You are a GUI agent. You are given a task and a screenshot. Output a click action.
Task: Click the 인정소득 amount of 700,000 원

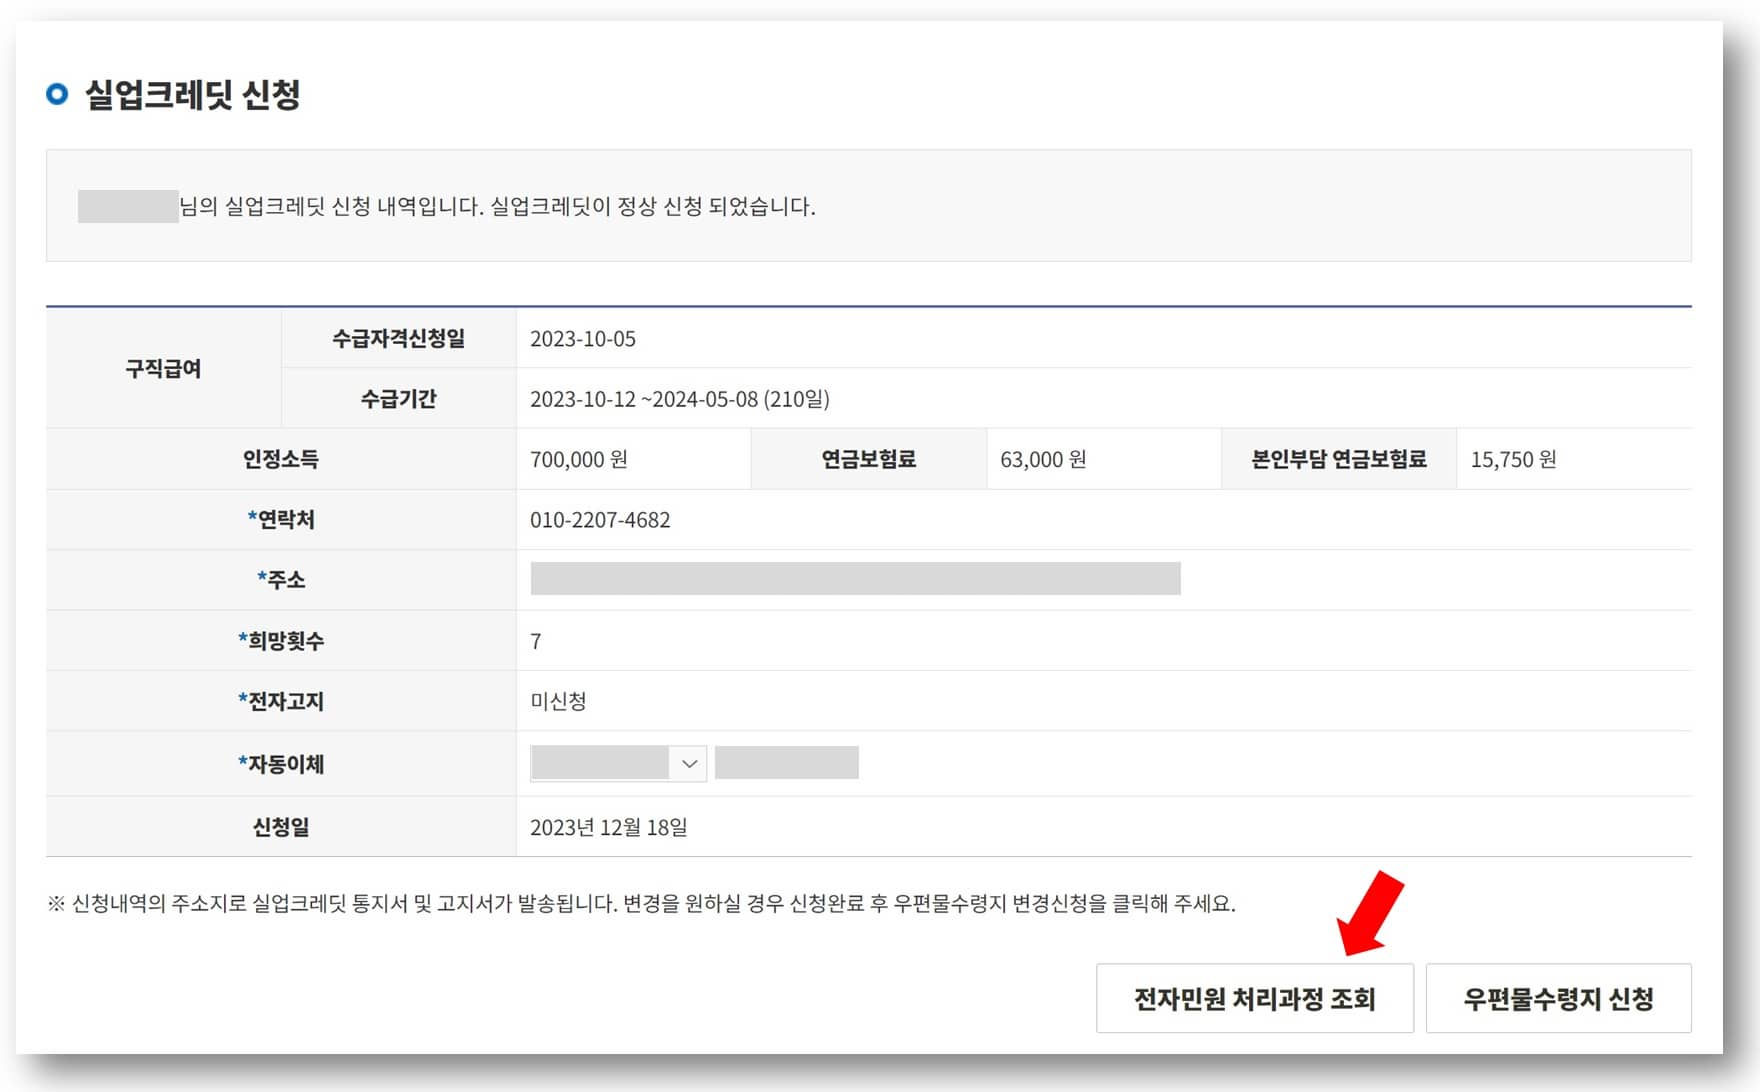(582, 459)
